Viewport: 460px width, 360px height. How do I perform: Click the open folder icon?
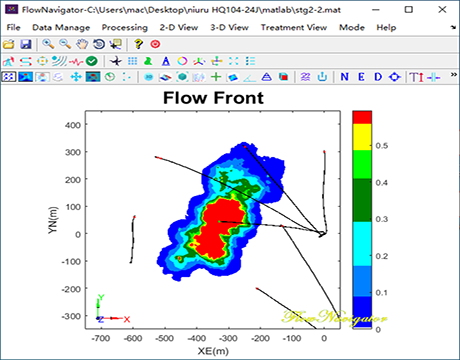coord(9,44)
